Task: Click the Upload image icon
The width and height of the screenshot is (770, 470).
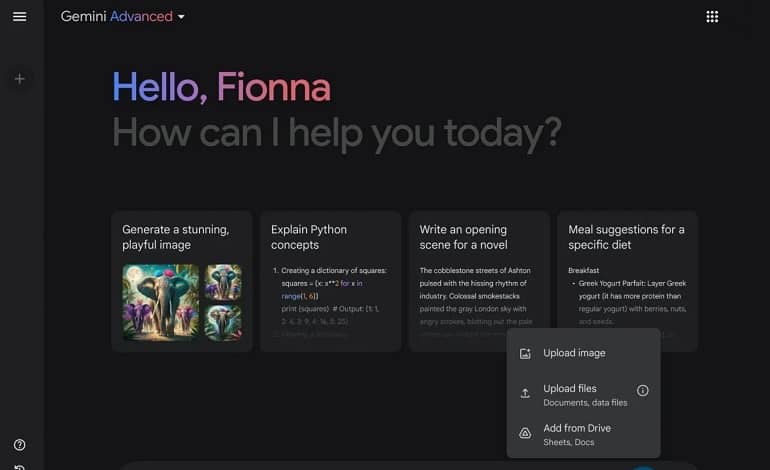Action: [x=525, y=354]
